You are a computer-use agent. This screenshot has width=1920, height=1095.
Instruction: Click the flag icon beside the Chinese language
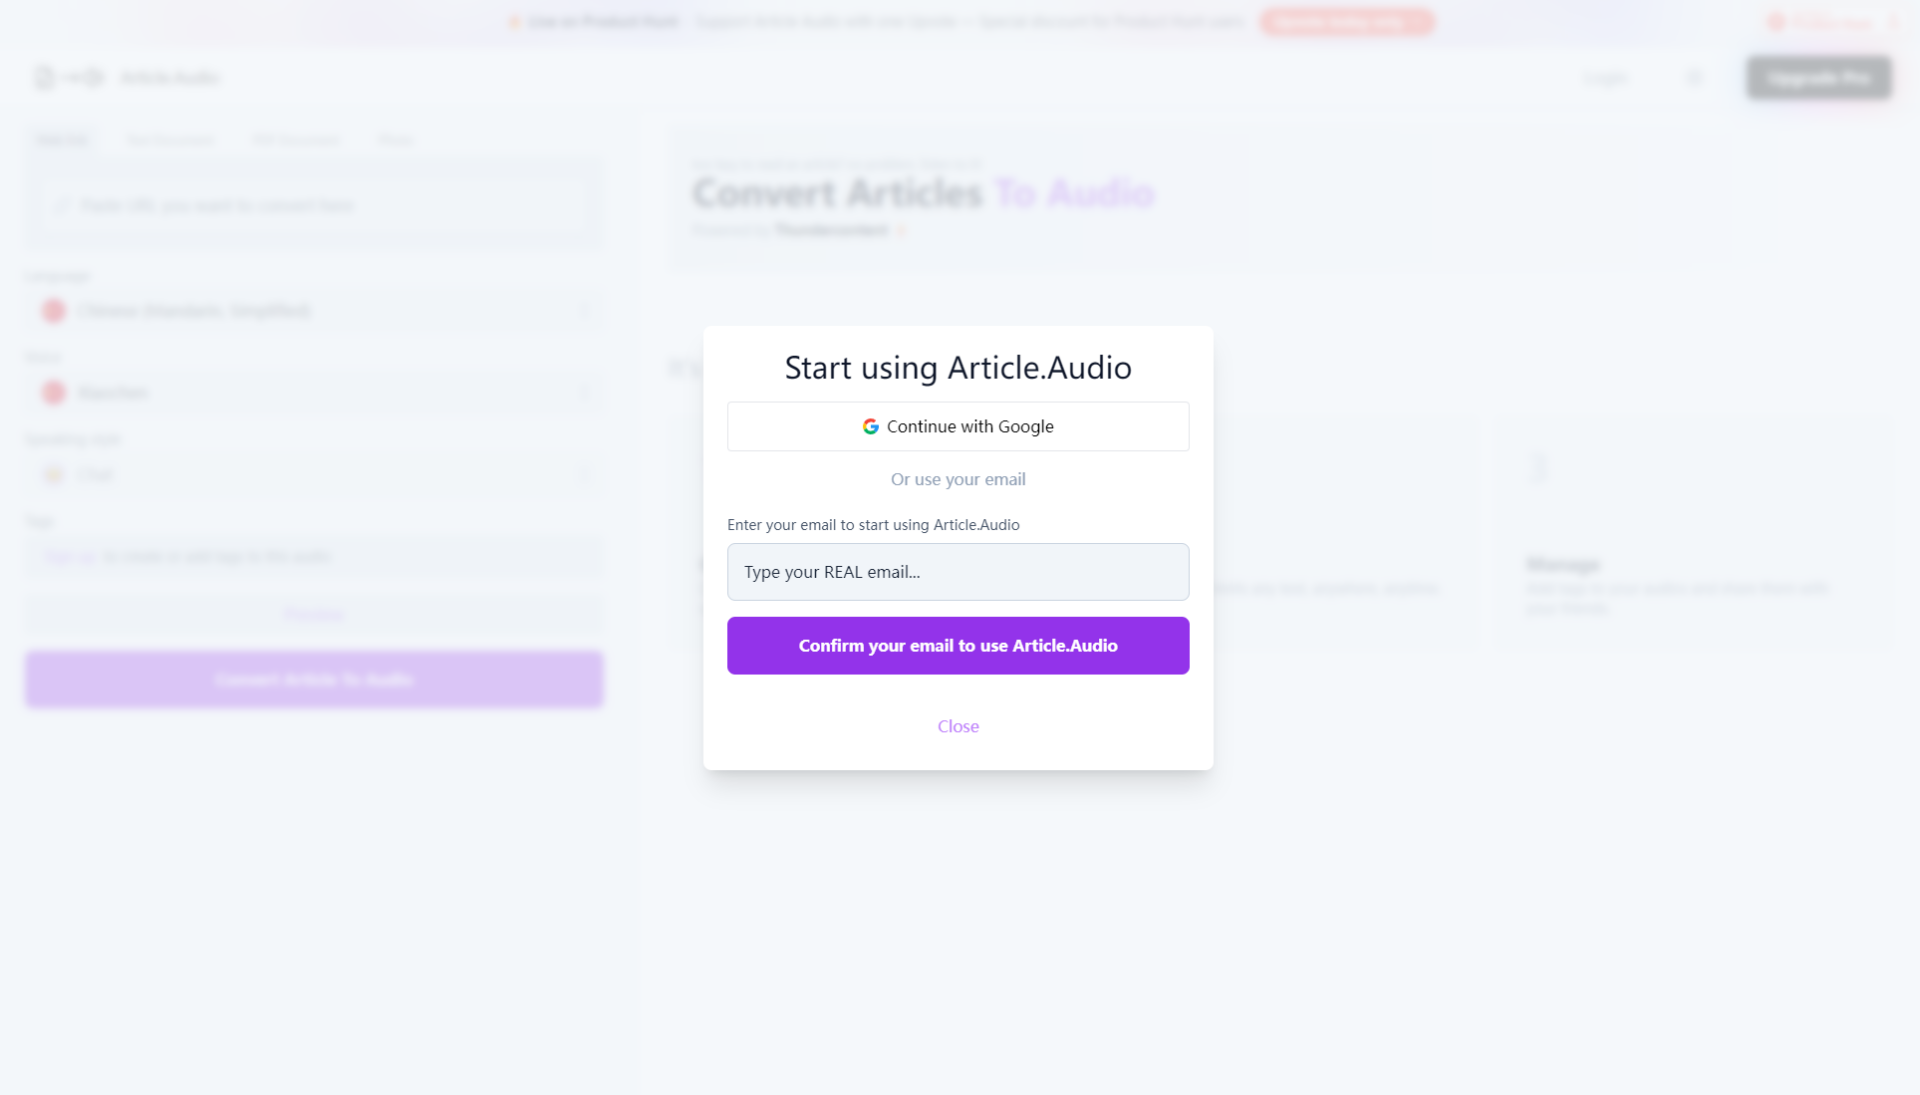pos(53,311)
